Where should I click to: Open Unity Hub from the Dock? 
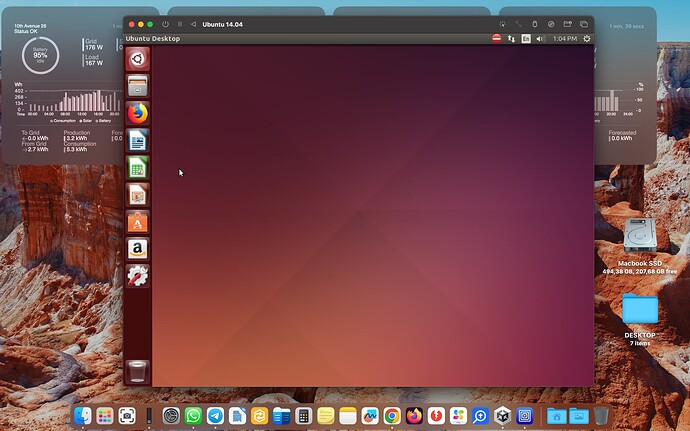503,416
